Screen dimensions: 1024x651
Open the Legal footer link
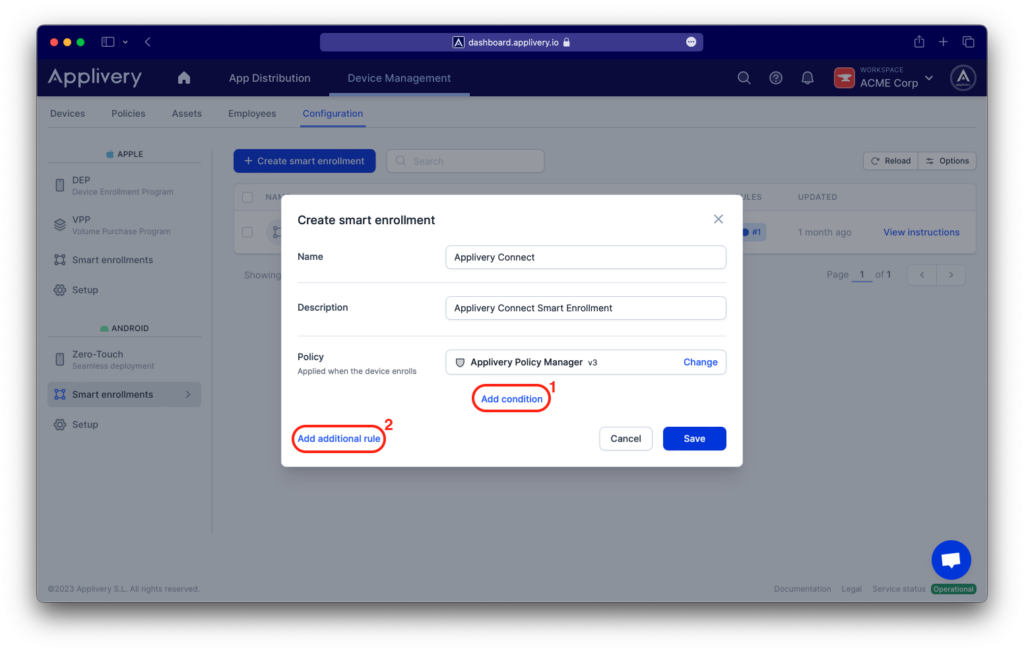click(x=852, y=589)
